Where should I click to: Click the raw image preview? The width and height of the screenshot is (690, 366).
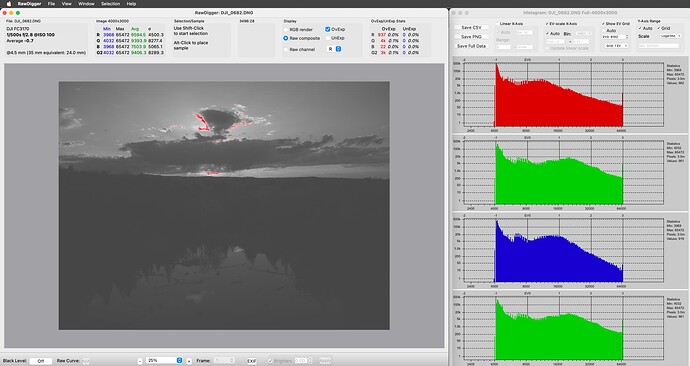point(224,205)
